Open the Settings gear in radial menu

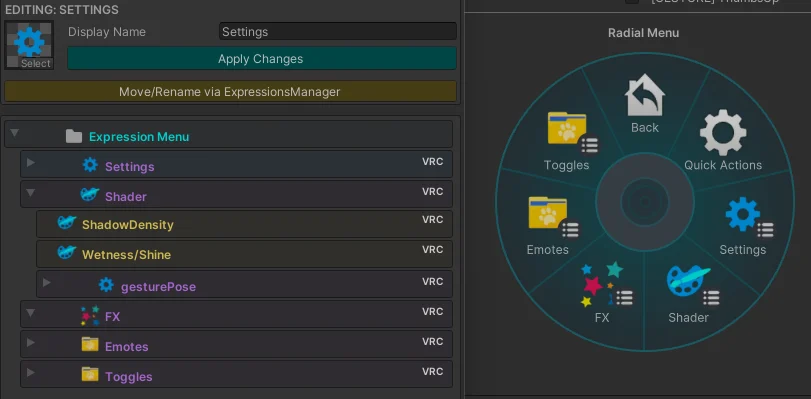[742, 214]
